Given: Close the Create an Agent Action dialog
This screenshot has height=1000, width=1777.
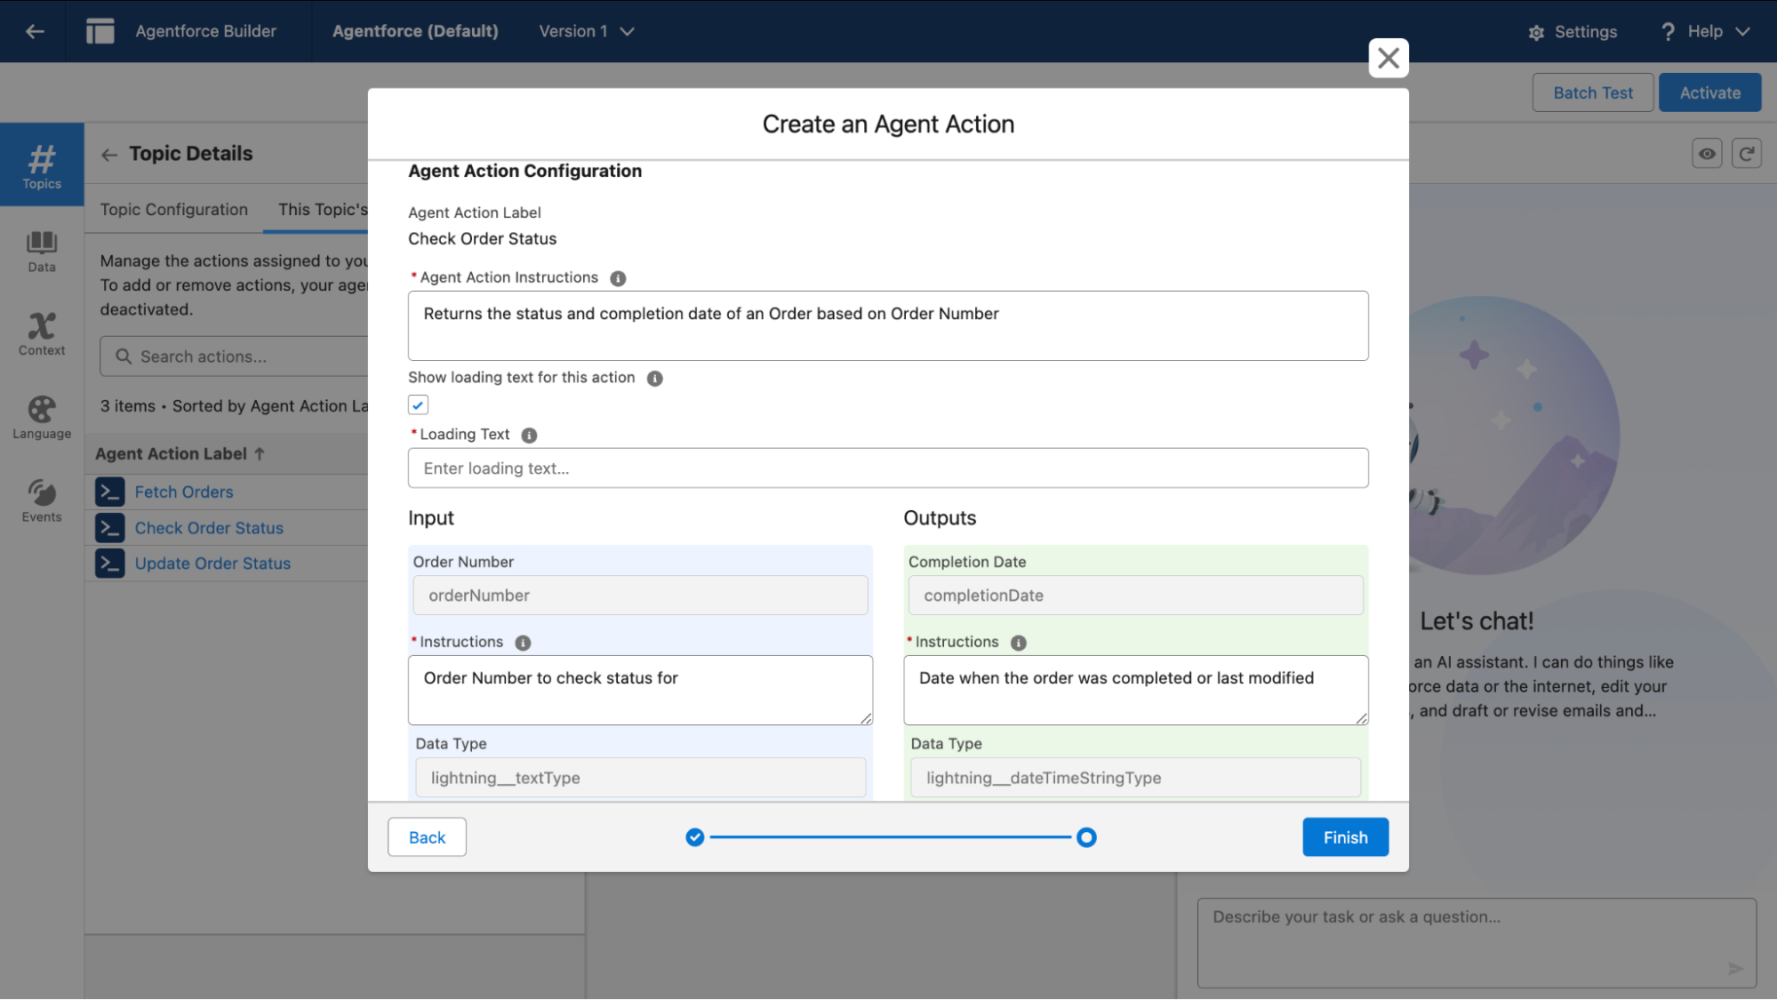Looking at the screenshot, I should point(1388,58).
